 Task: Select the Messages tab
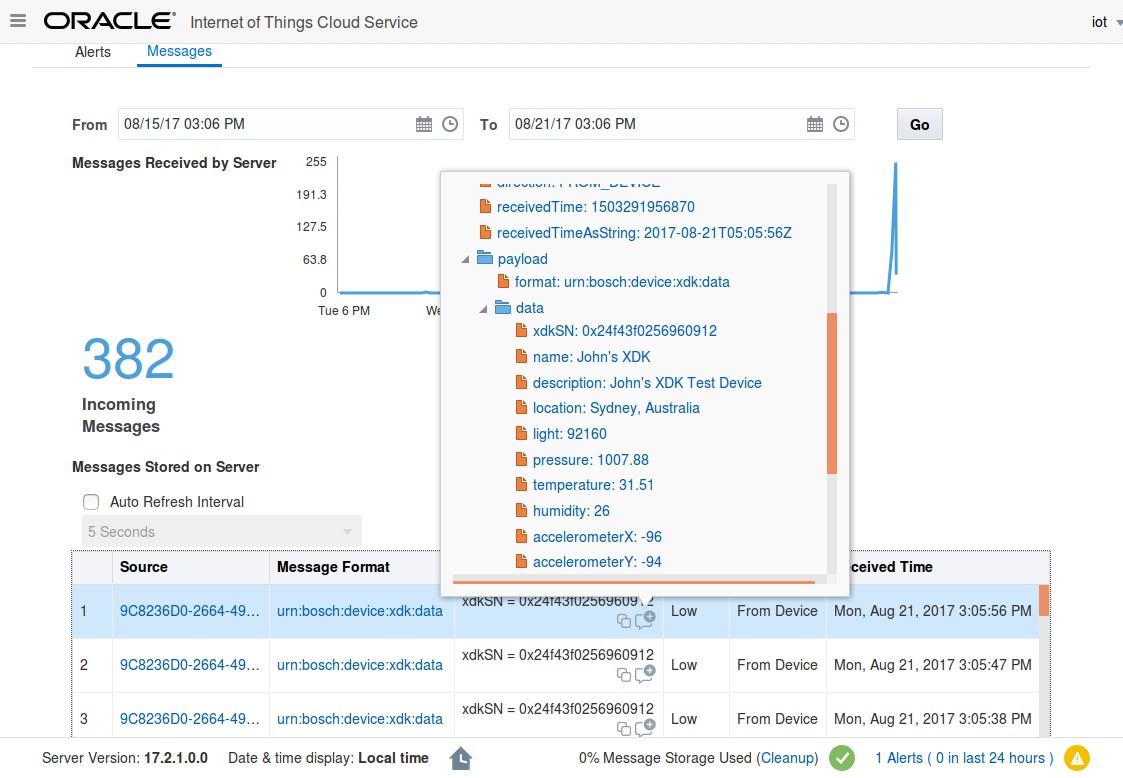(x=179, y=51)
